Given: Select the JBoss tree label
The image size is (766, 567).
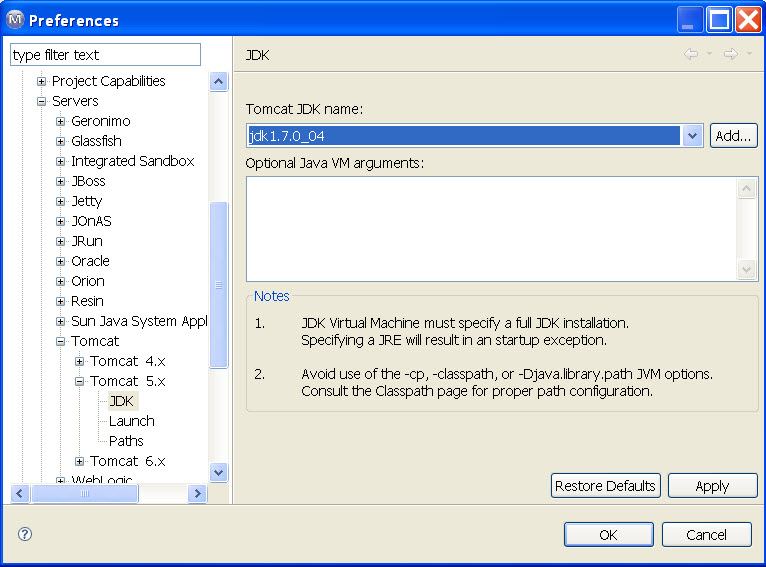Looking at the screenshot, I should [x=88, y=181].
